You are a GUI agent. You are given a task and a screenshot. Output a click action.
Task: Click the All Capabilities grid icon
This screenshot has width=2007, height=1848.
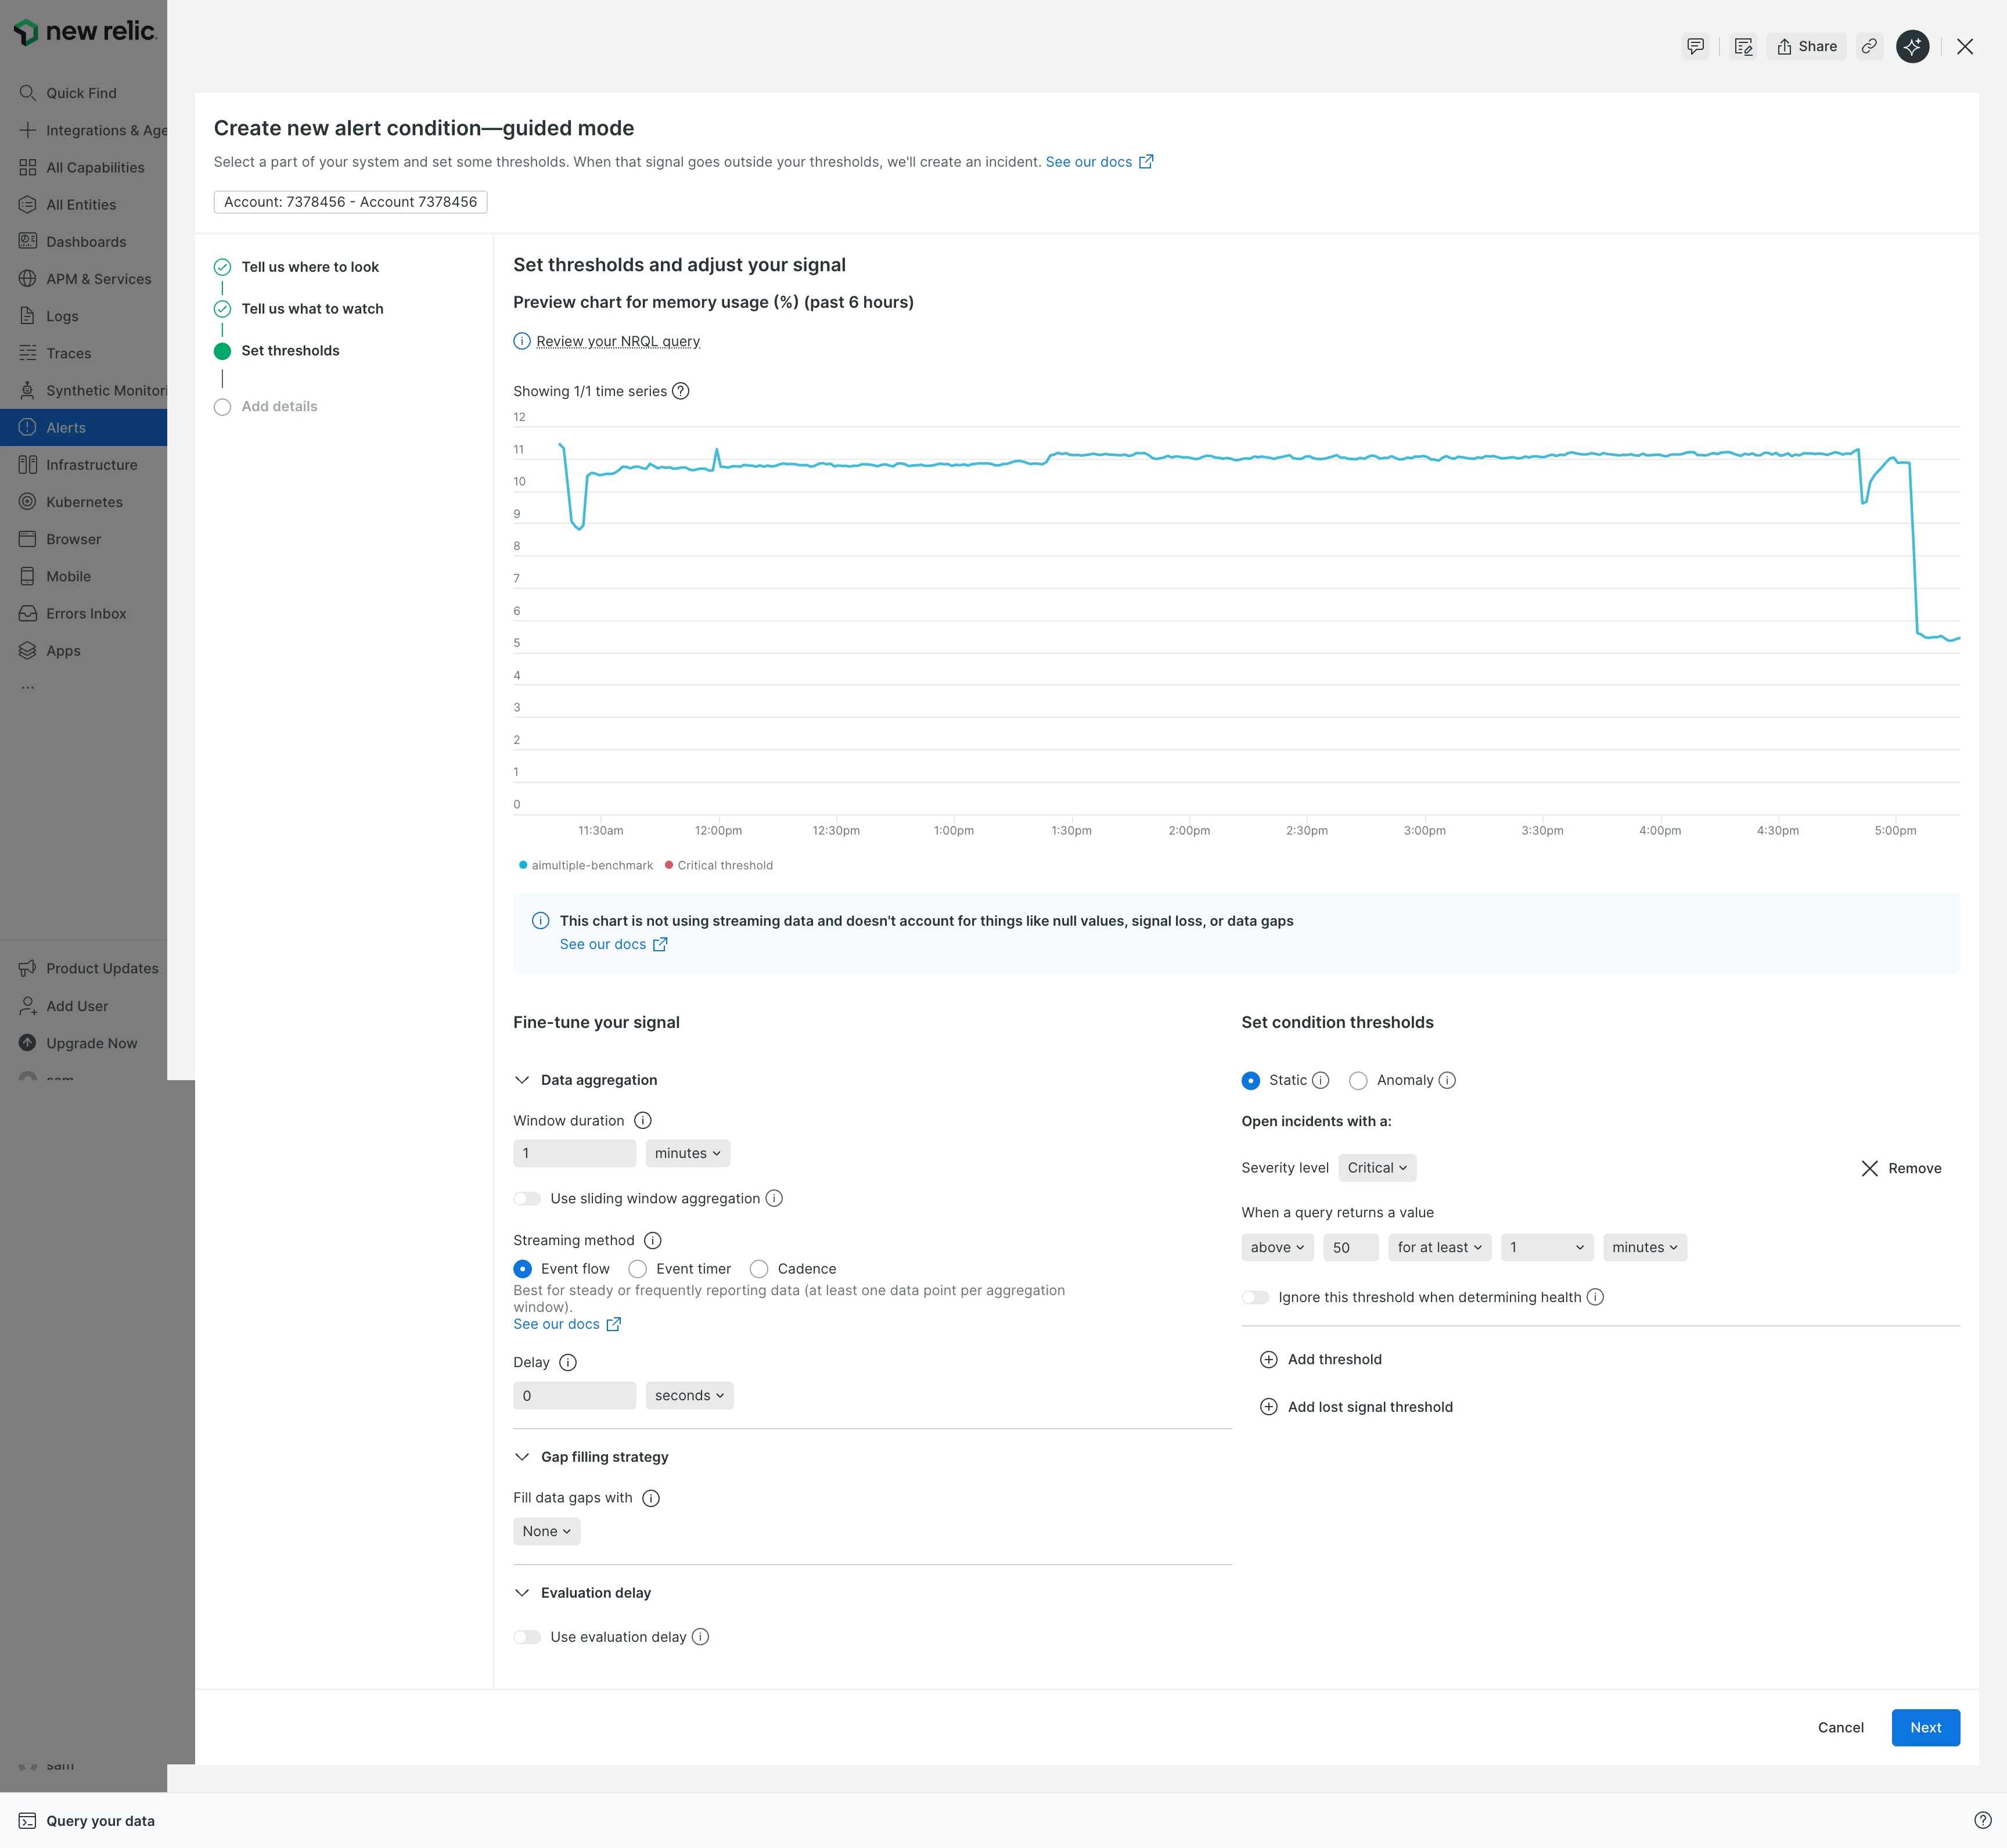tap(28, 167)
